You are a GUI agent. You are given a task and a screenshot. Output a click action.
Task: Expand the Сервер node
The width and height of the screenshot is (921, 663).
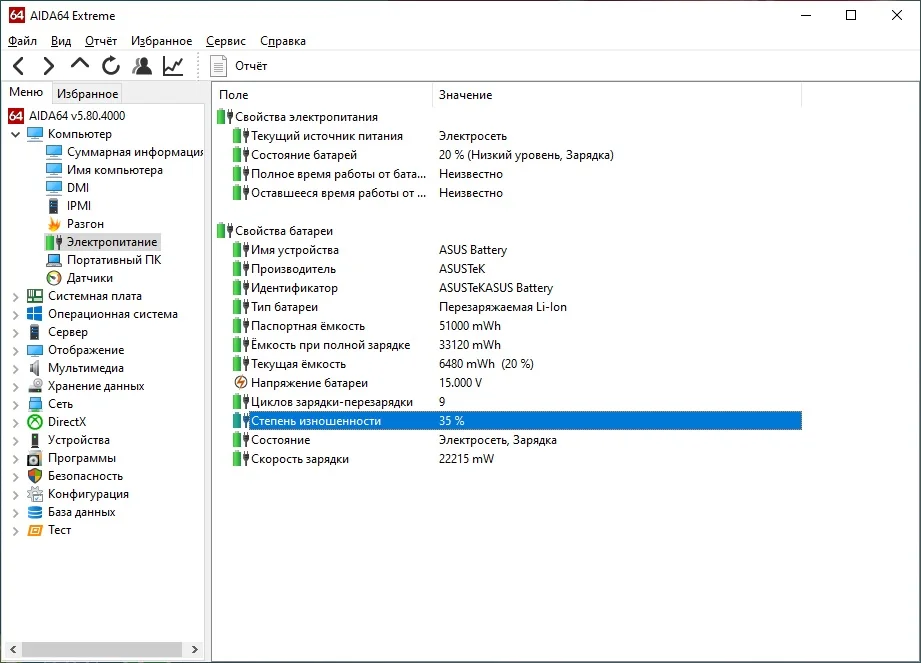tap(15, 332)
